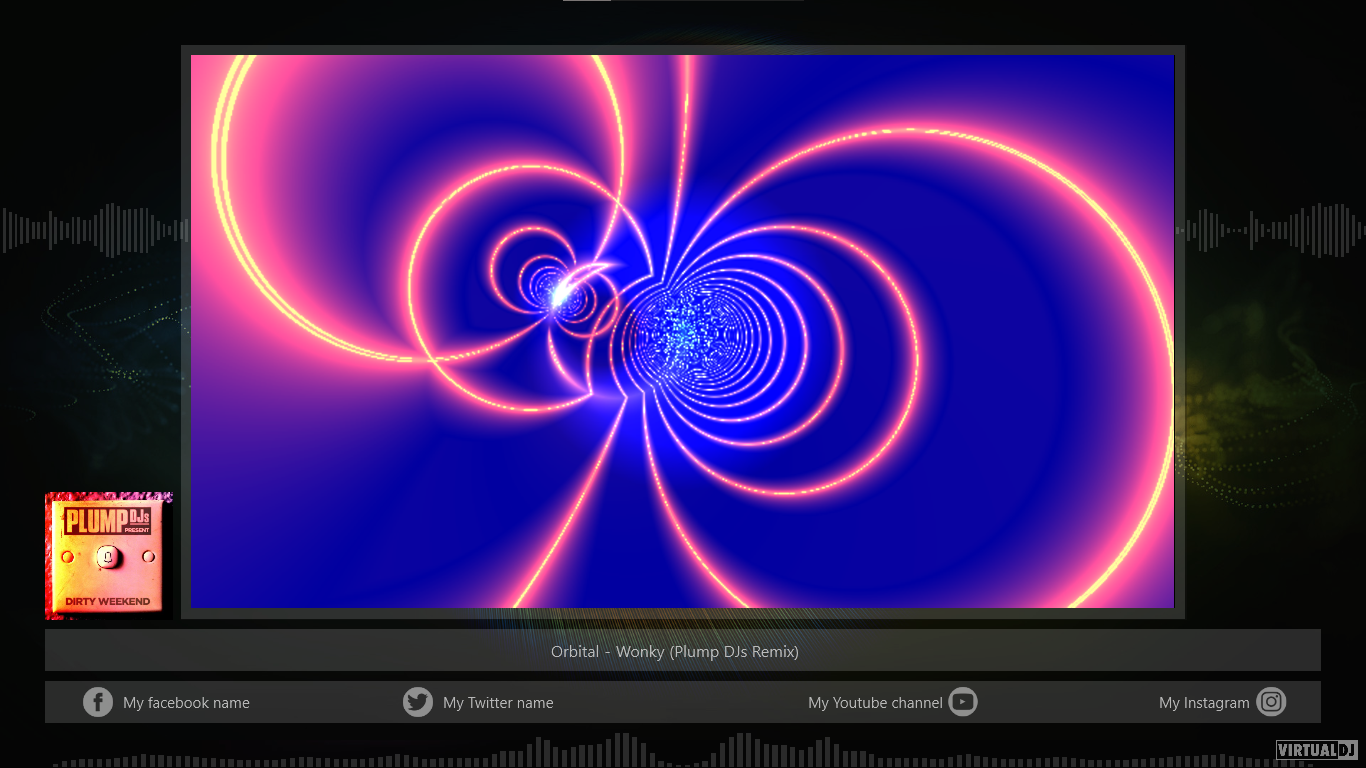Click the song progress bar at top
This screenshot has height=768, width=1366.
(683, 1)
